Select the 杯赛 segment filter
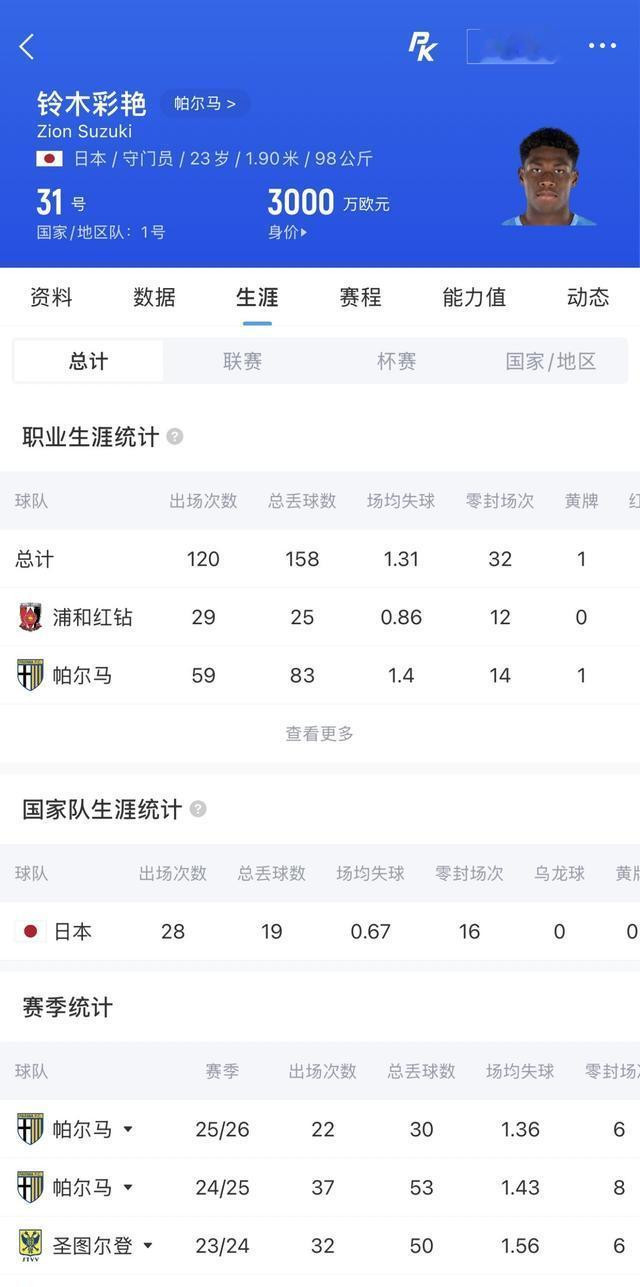This screenshot has height=1287, width=640. click(396, 361)
